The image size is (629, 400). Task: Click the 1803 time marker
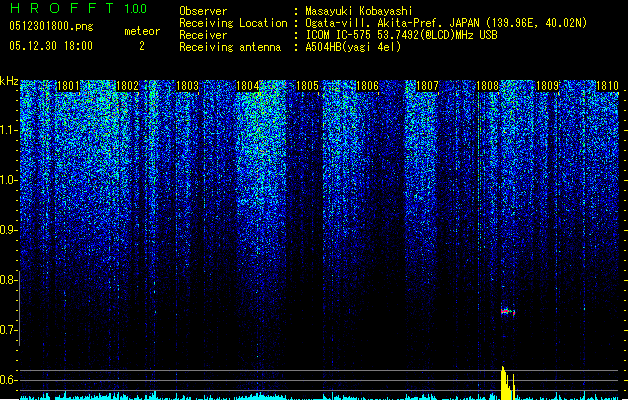click(187, 86)
